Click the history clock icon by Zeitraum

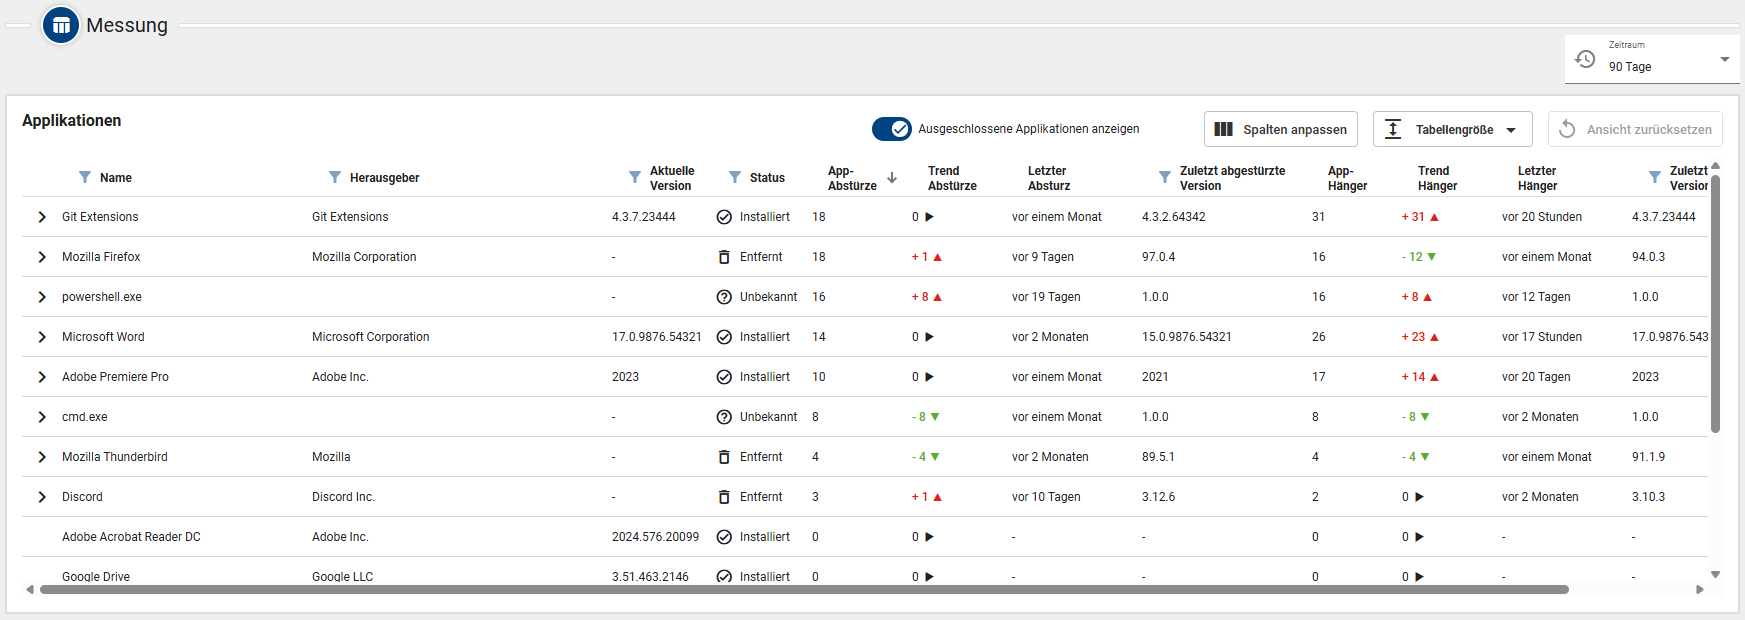(x=1585, y=59)
